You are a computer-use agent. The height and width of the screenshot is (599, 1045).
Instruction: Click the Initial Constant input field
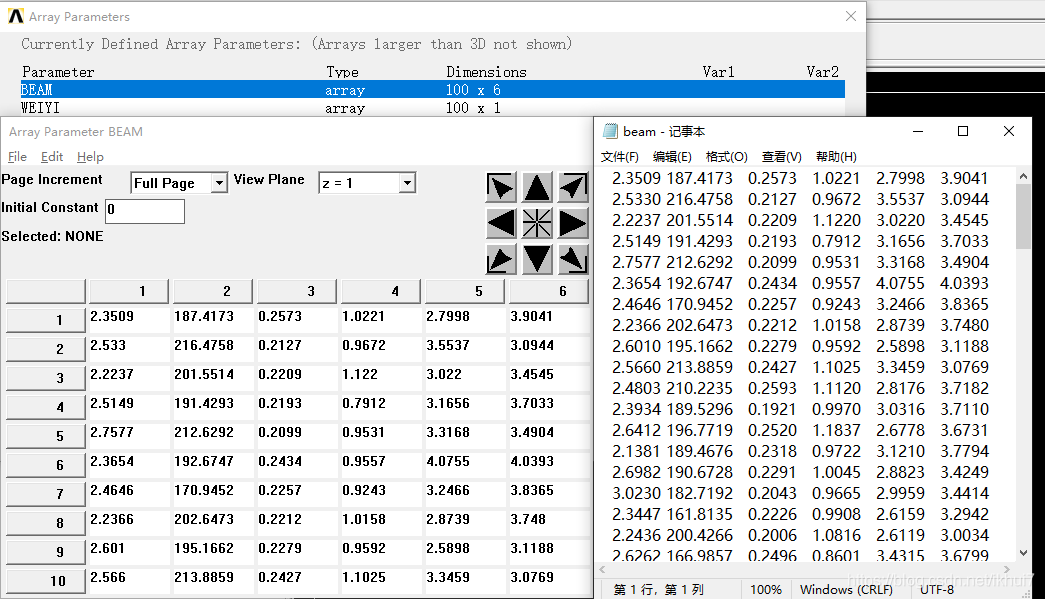coord(145,211)
